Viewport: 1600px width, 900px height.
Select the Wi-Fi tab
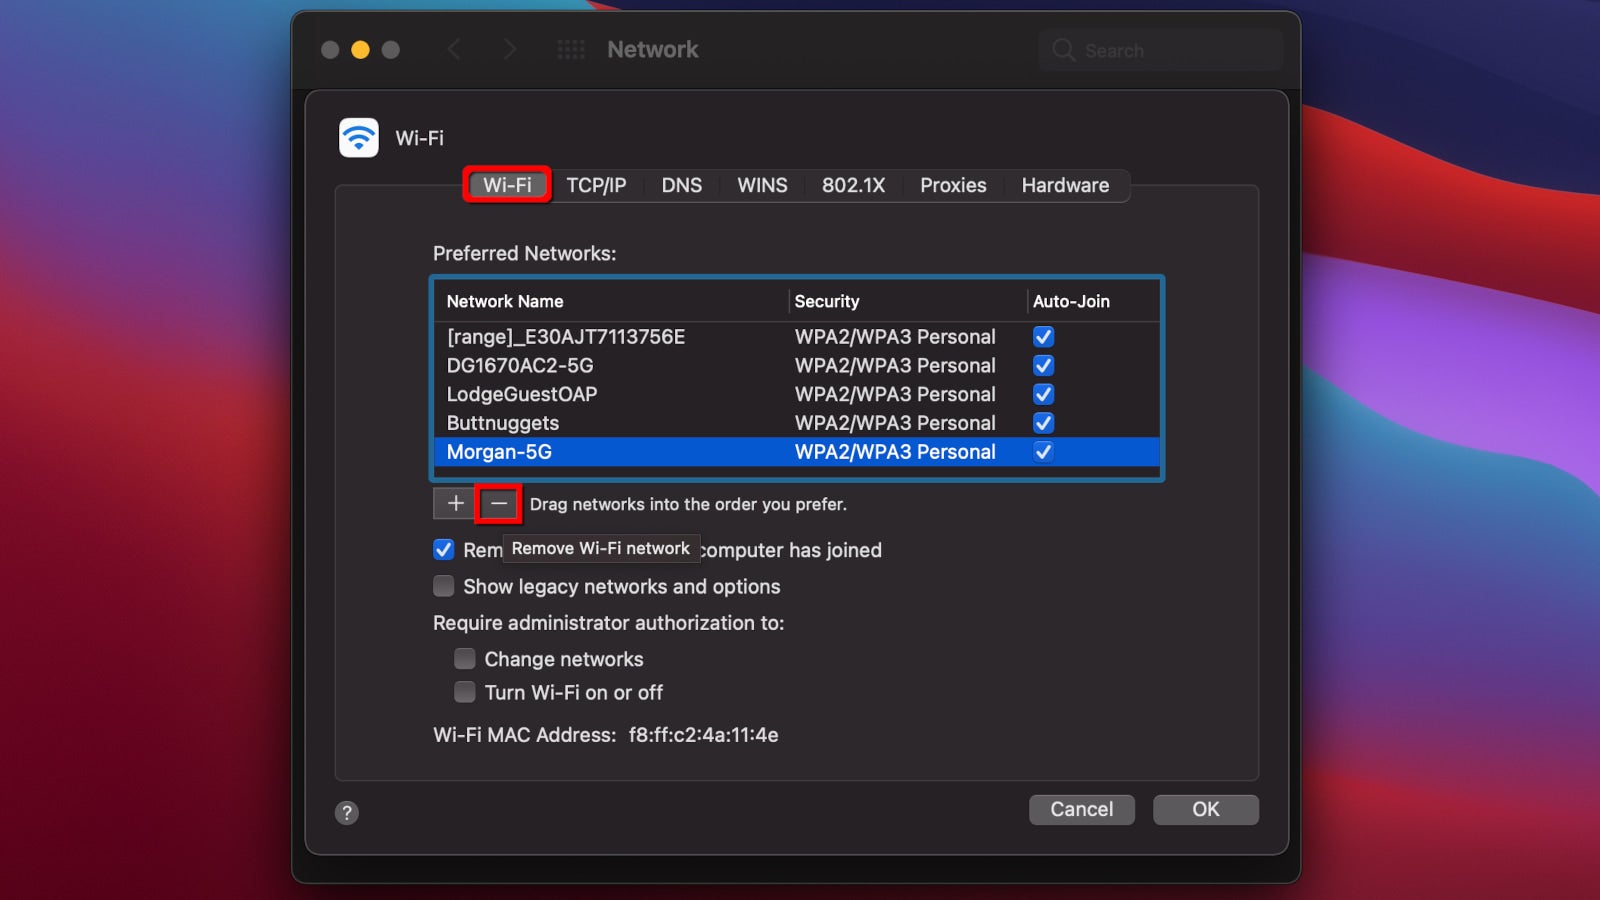click(507, 185)
